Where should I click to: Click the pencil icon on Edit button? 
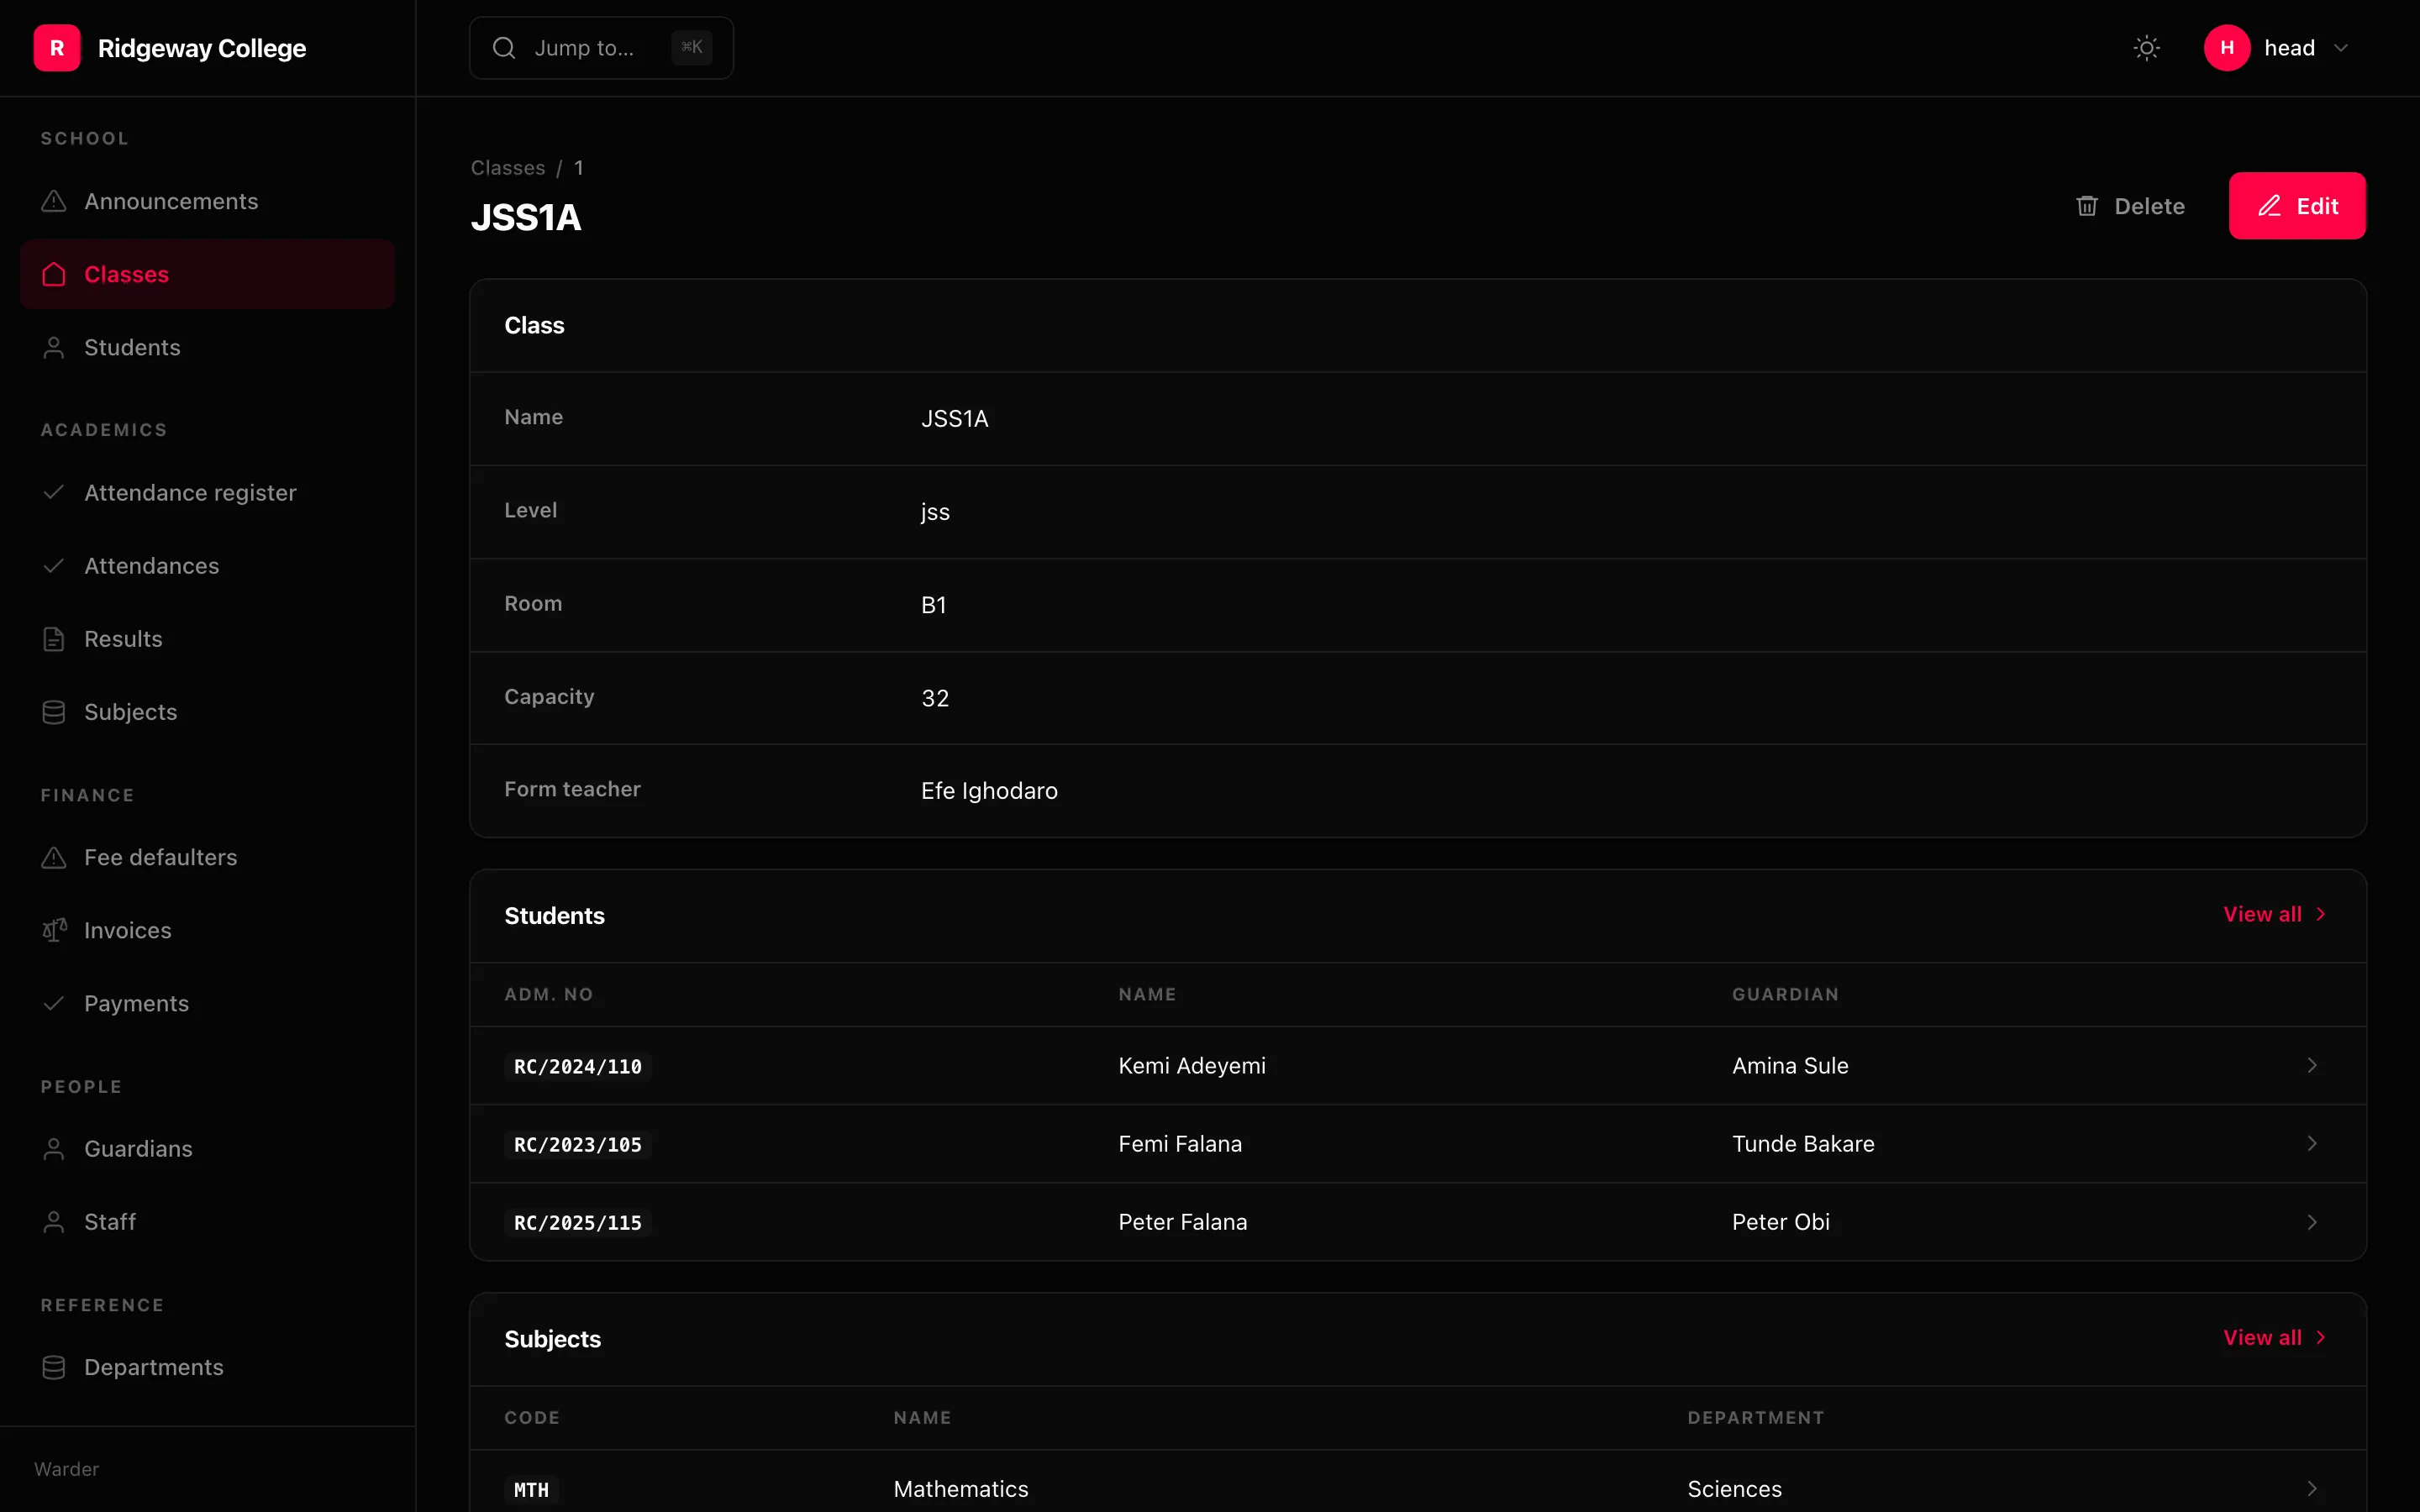click(2269, 206)
